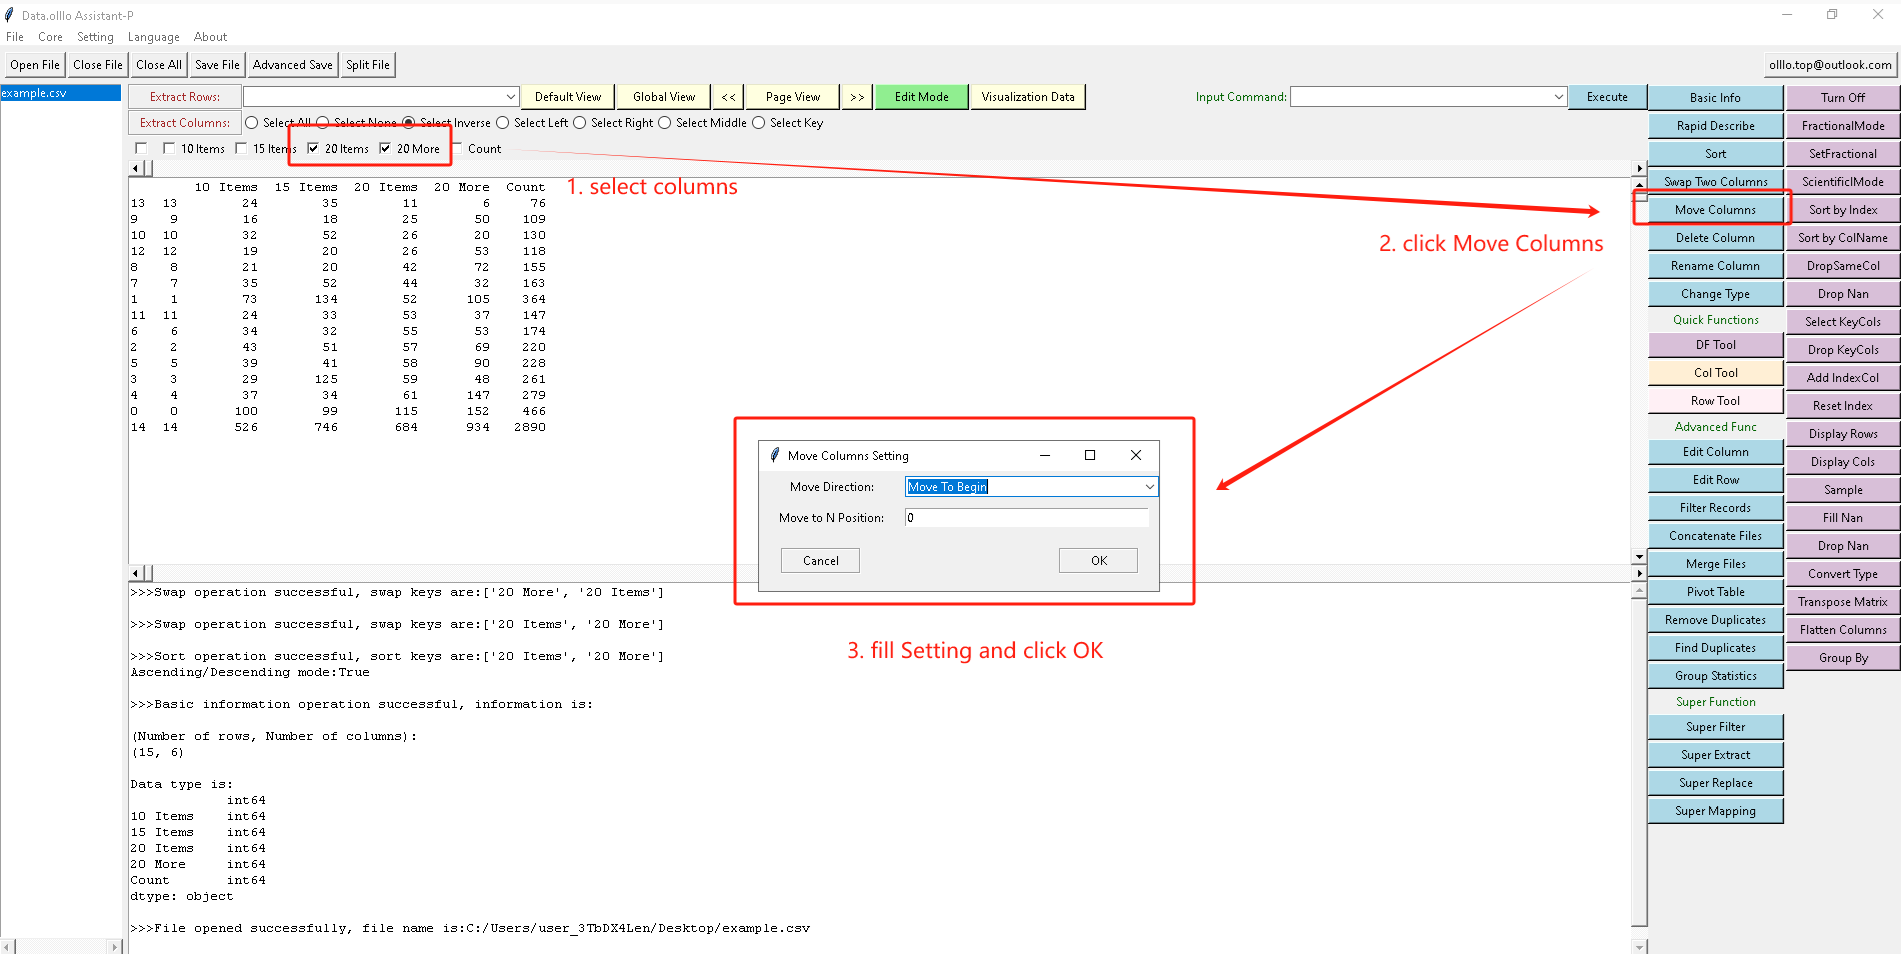Expand the Move Direction dropdown
Screen dimensions: 1901x954
coord(1150,487)
